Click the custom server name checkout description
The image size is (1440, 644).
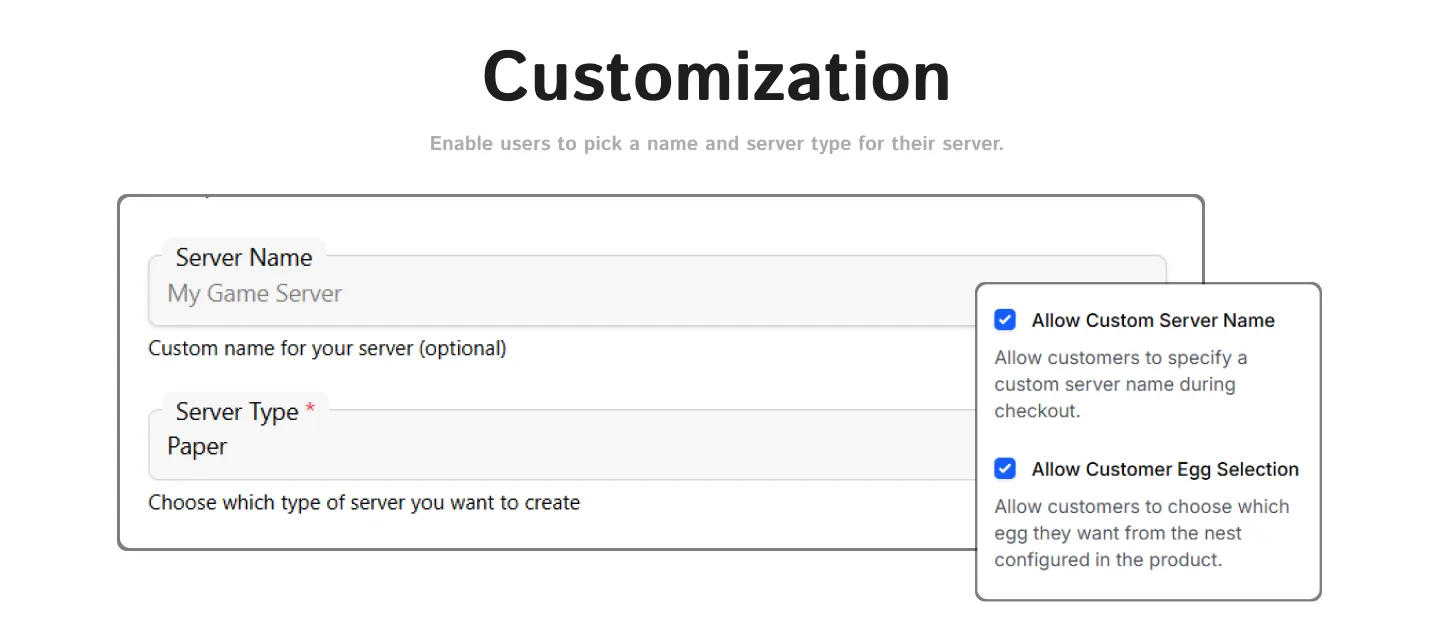coord(1120,384)
